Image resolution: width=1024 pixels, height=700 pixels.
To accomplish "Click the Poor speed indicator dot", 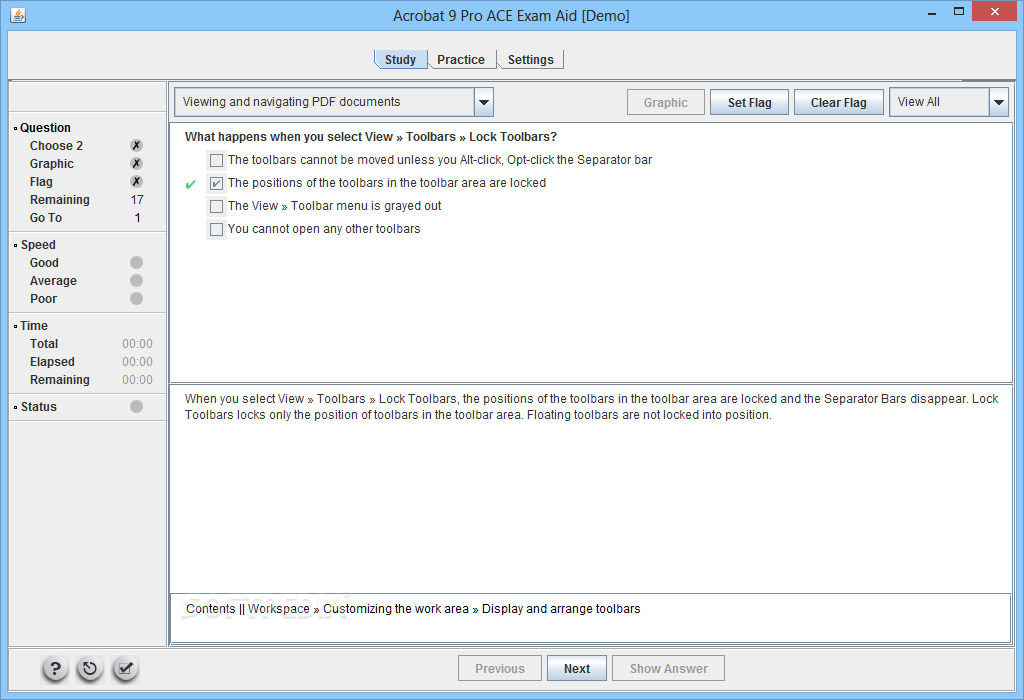I will click(136, 298).
